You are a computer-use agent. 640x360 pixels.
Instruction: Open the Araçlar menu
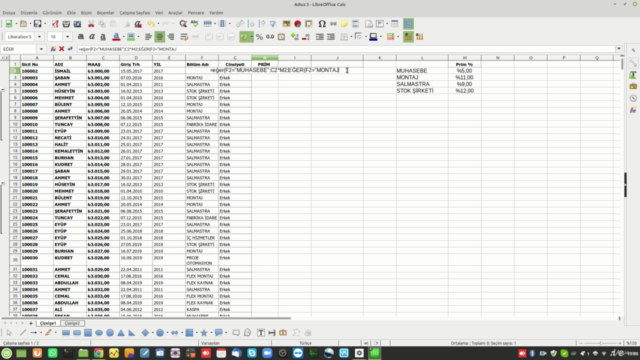pos(175,13)
